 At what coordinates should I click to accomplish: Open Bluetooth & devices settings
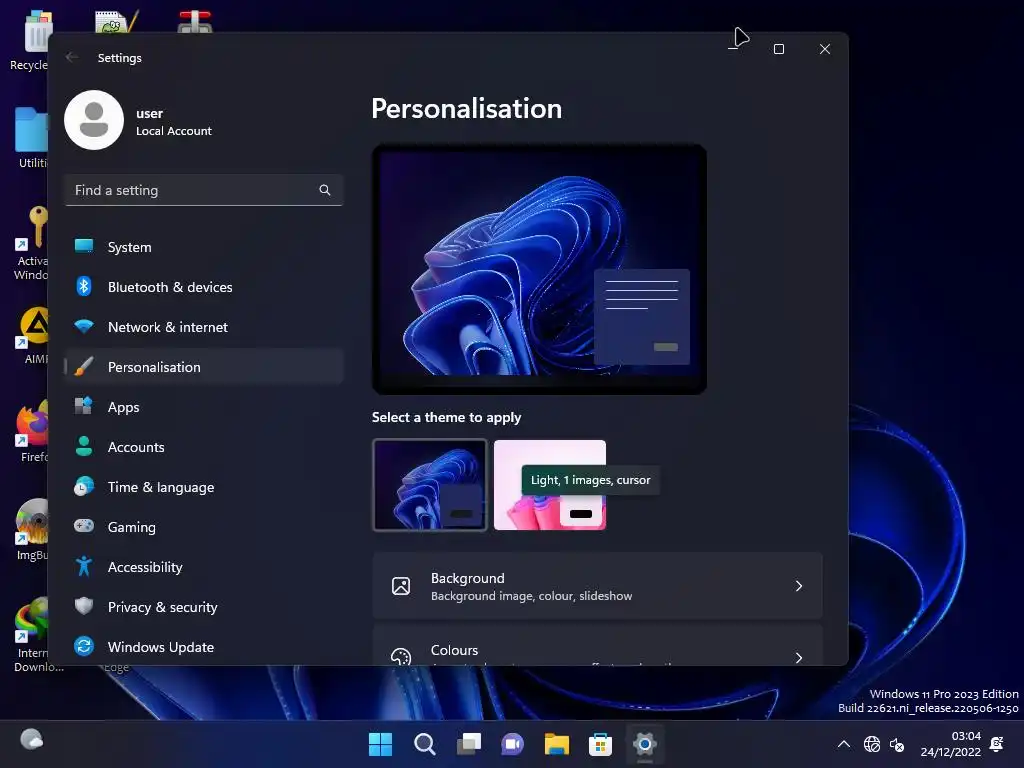pyautogui.click(x=204, y=287)
